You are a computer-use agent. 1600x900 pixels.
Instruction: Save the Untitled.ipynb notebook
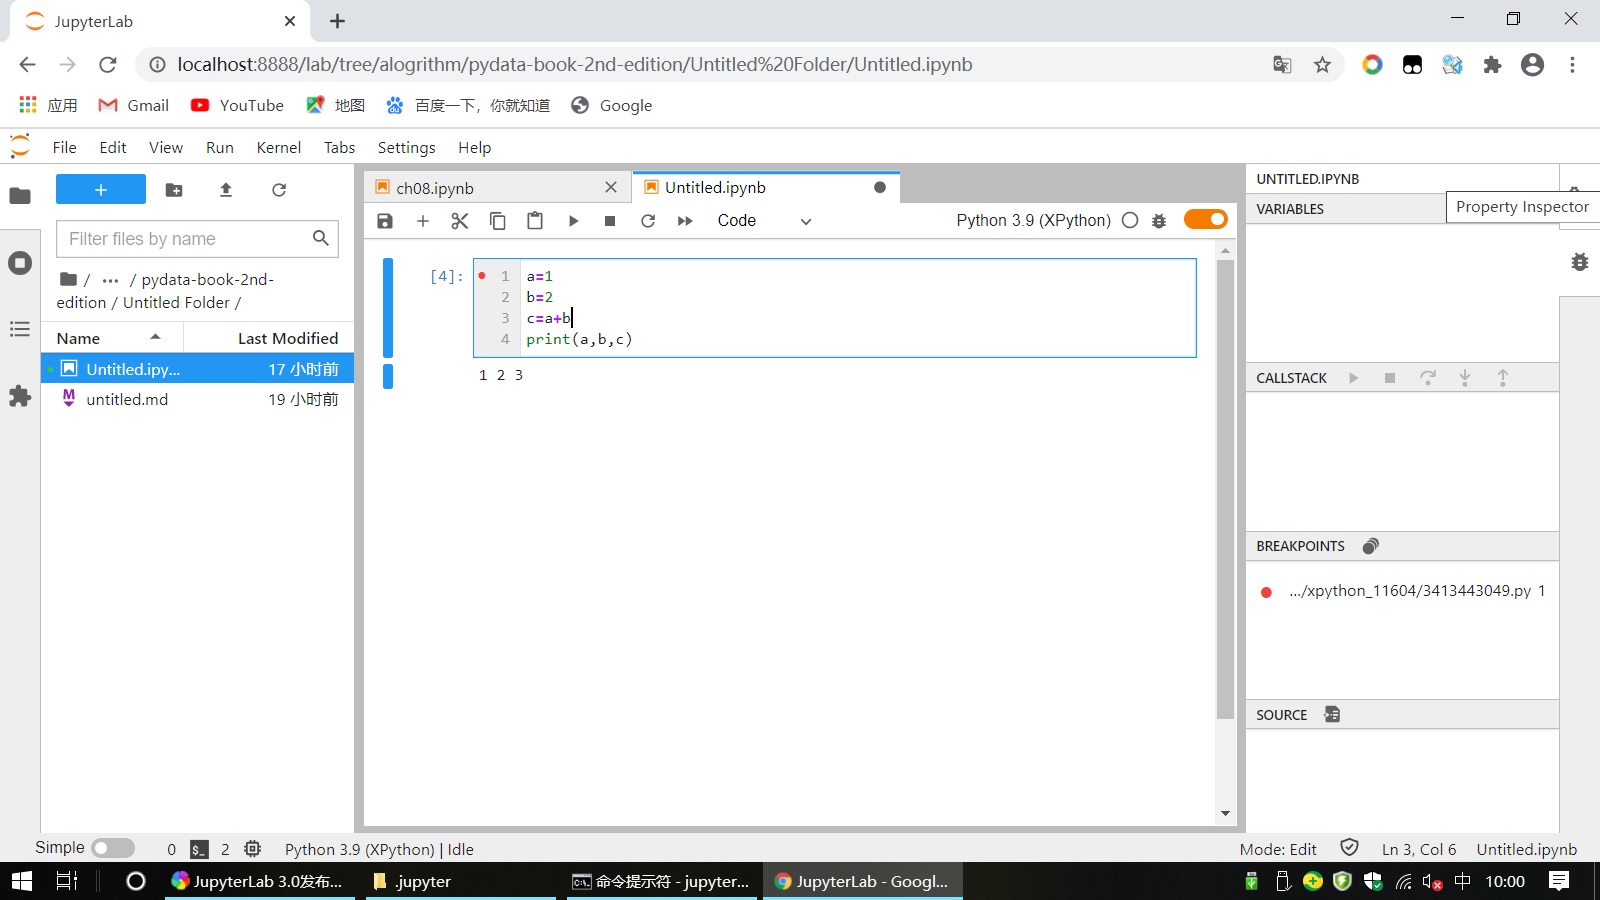[x=384, y=221]
